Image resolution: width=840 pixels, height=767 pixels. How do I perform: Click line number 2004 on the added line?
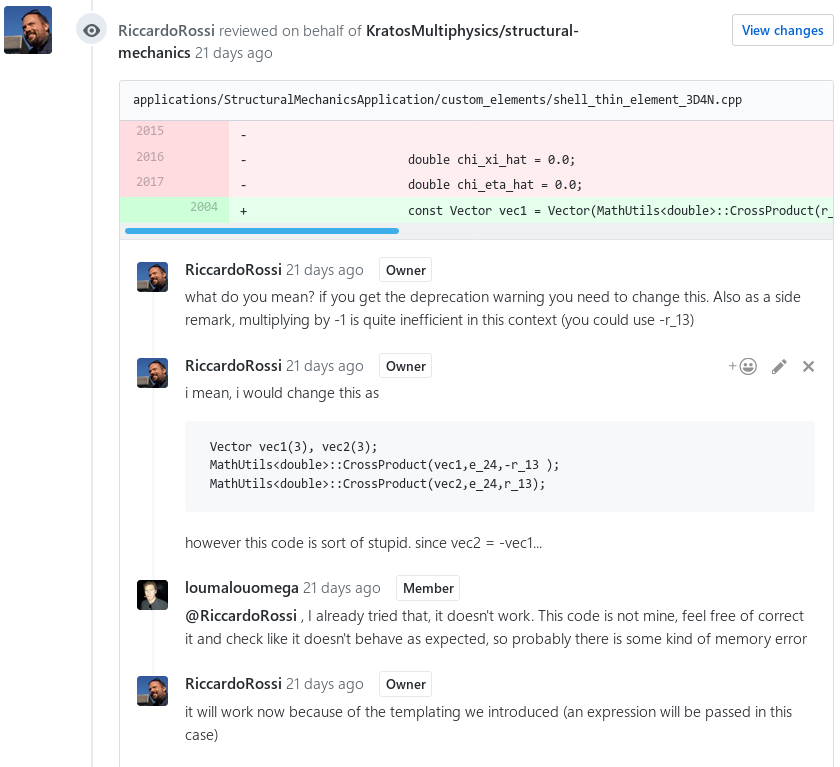coord(203,206)
